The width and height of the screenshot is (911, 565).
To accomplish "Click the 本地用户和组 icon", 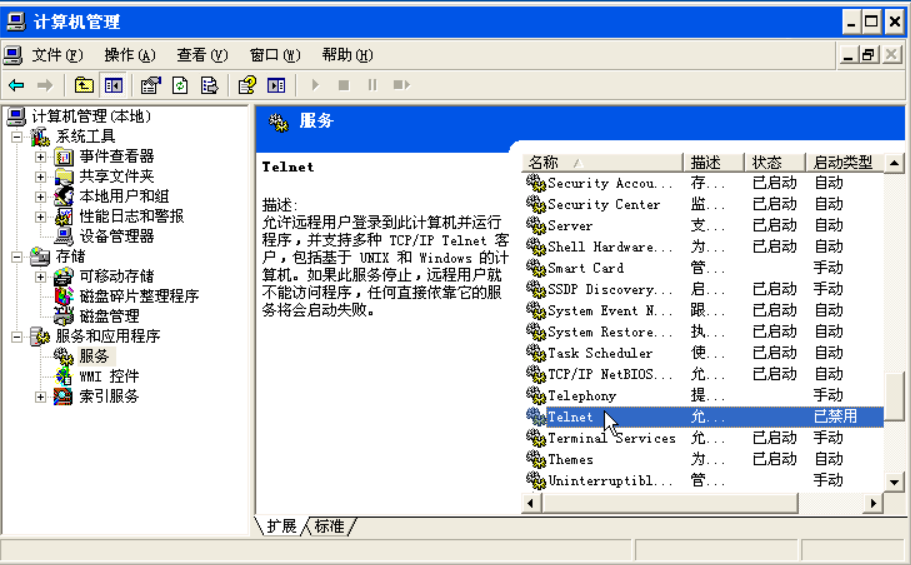I will point(63,196).
